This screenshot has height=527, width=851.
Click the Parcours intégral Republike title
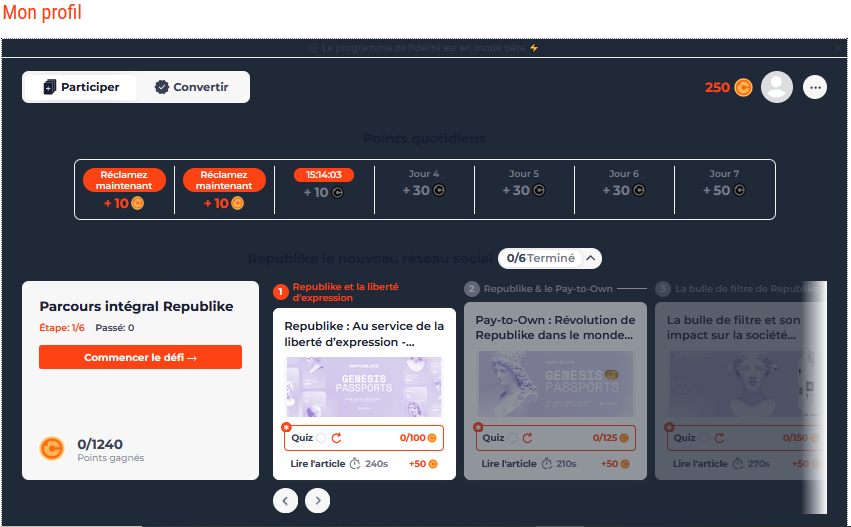[x=136, y=306]
